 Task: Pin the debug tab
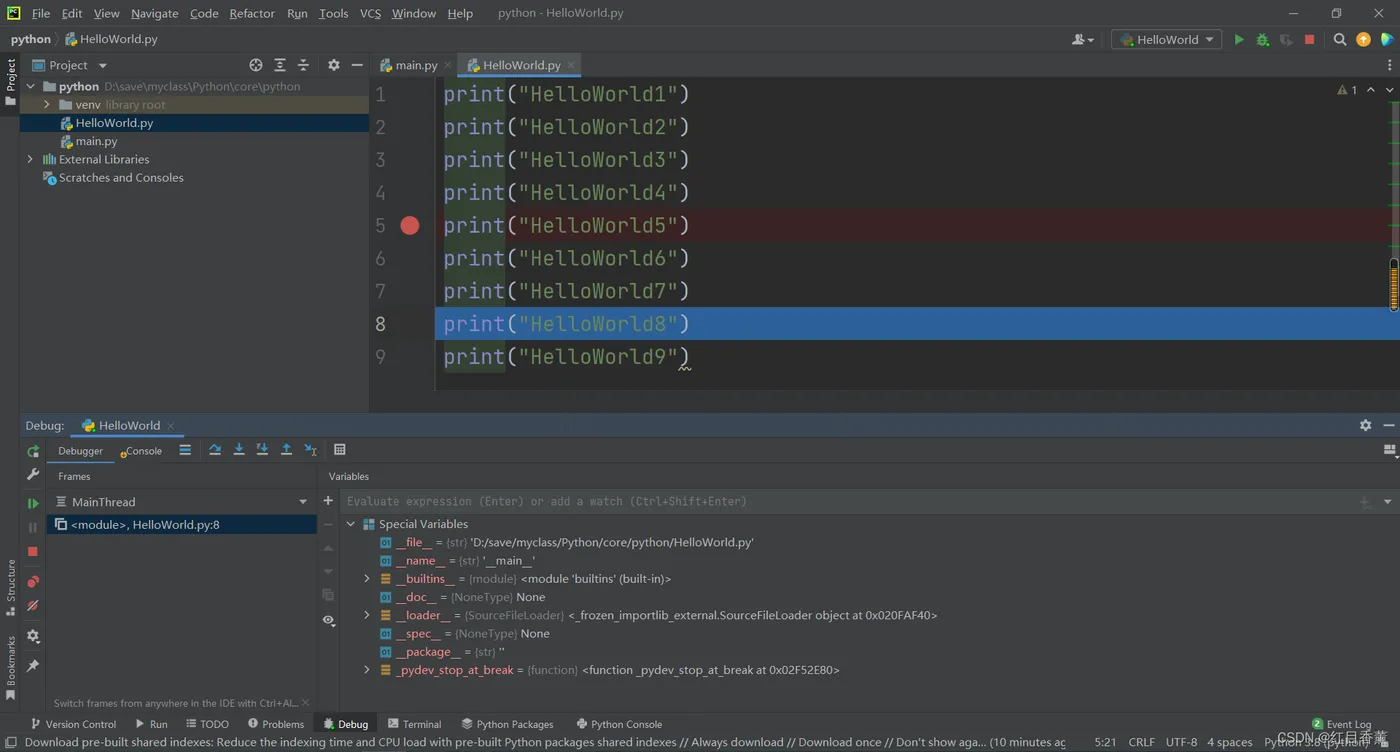[x=33, y=666]
